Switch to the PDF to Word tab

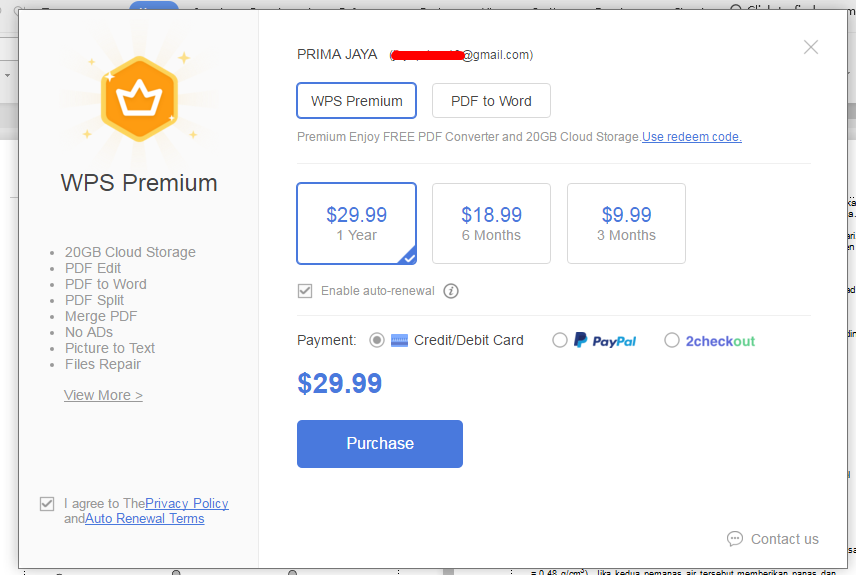pos(491,101)
